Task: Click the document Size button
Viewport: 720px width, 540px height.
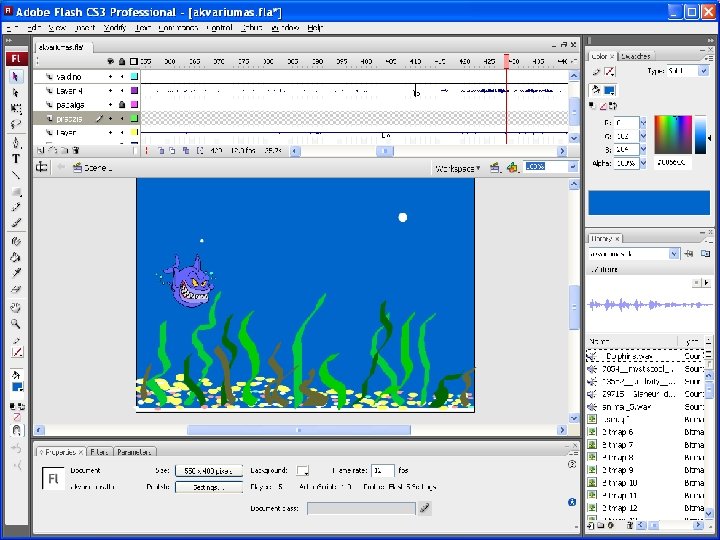Action: click(208, 470)
